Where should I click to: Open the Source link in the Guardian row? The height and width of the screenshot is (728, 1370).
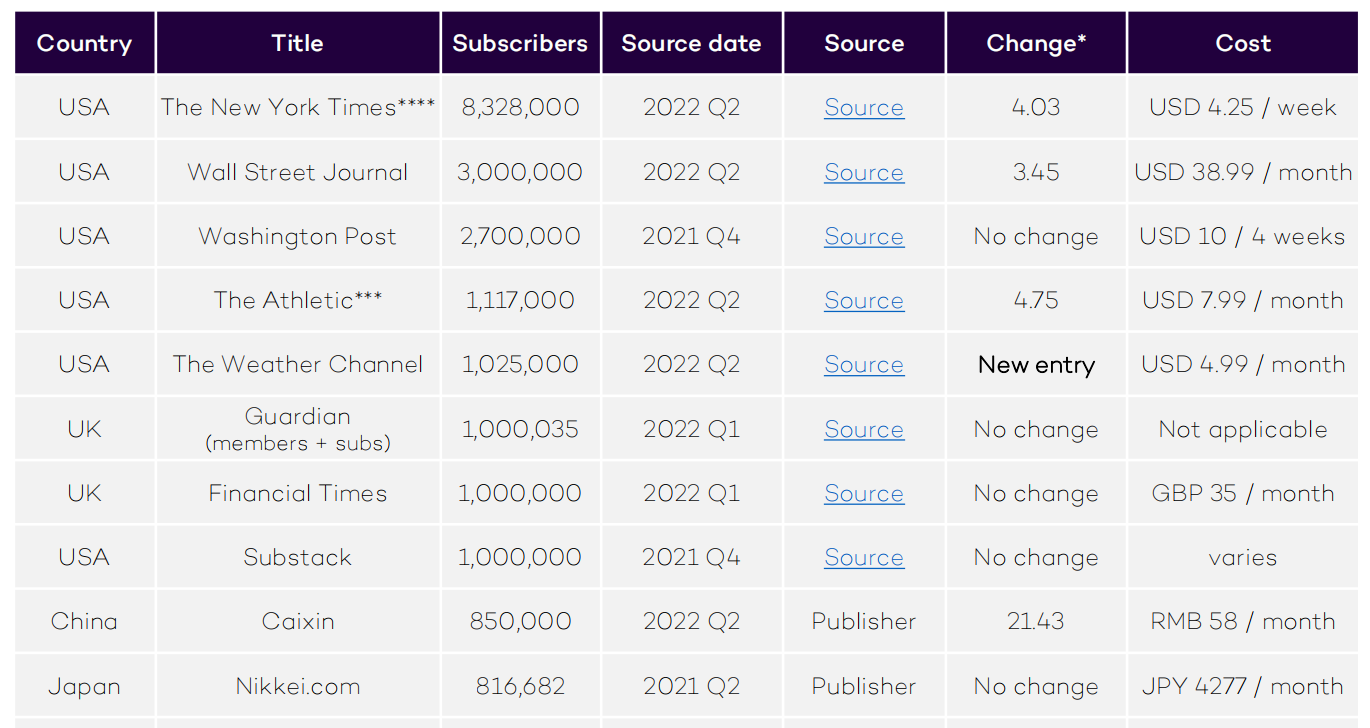tap(864, 429)
